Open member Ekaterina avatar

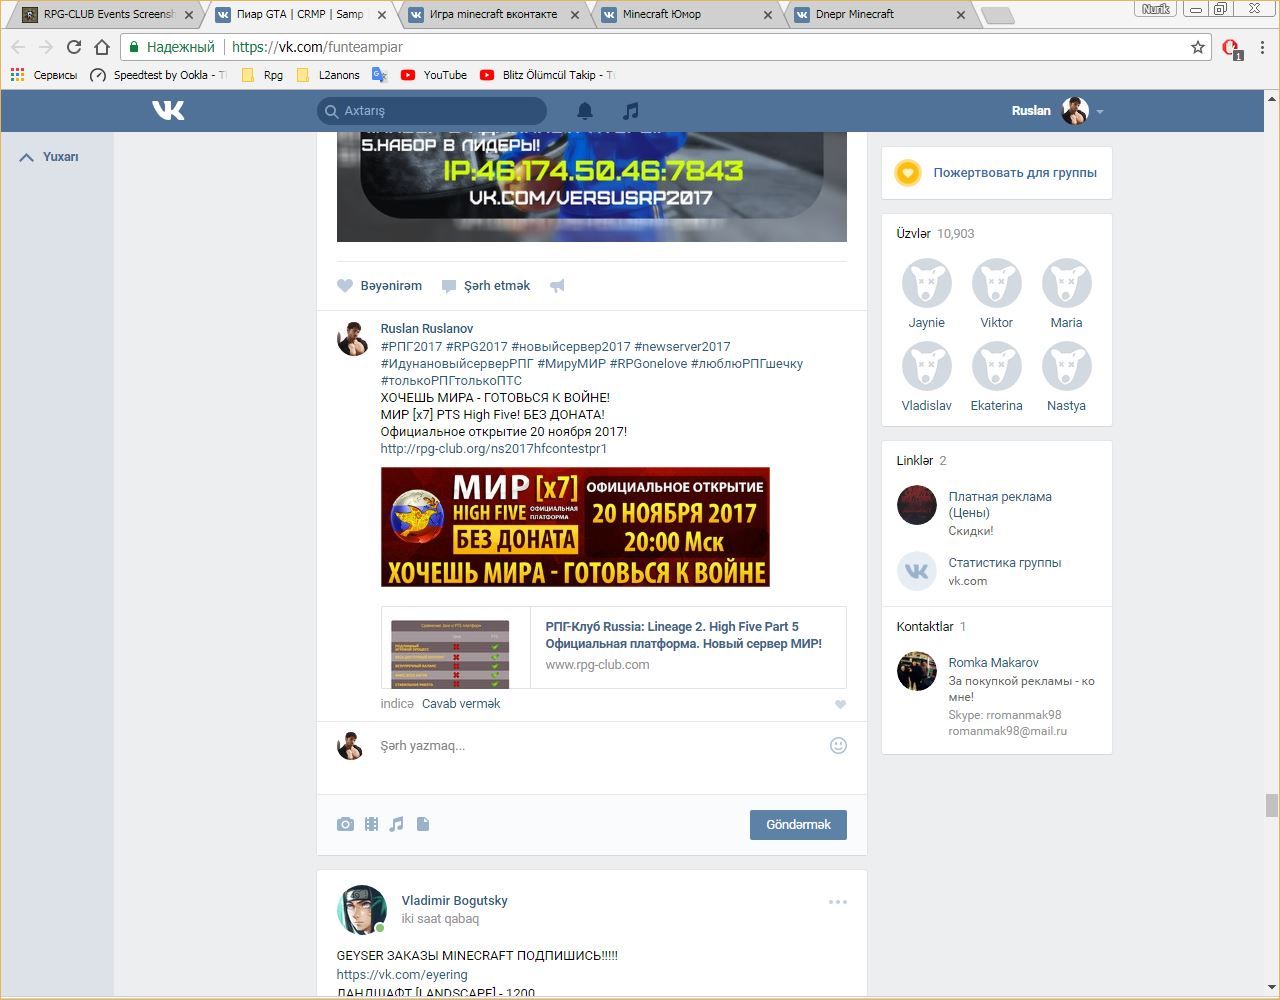996,366
